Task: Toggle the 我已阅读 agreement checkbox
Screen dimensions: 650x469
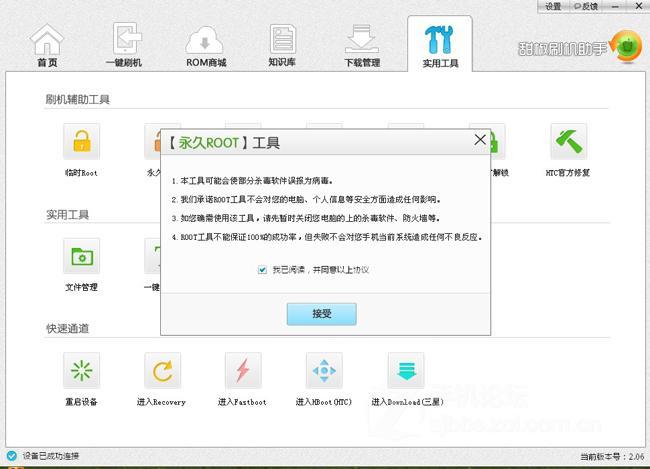Action: 262,270
